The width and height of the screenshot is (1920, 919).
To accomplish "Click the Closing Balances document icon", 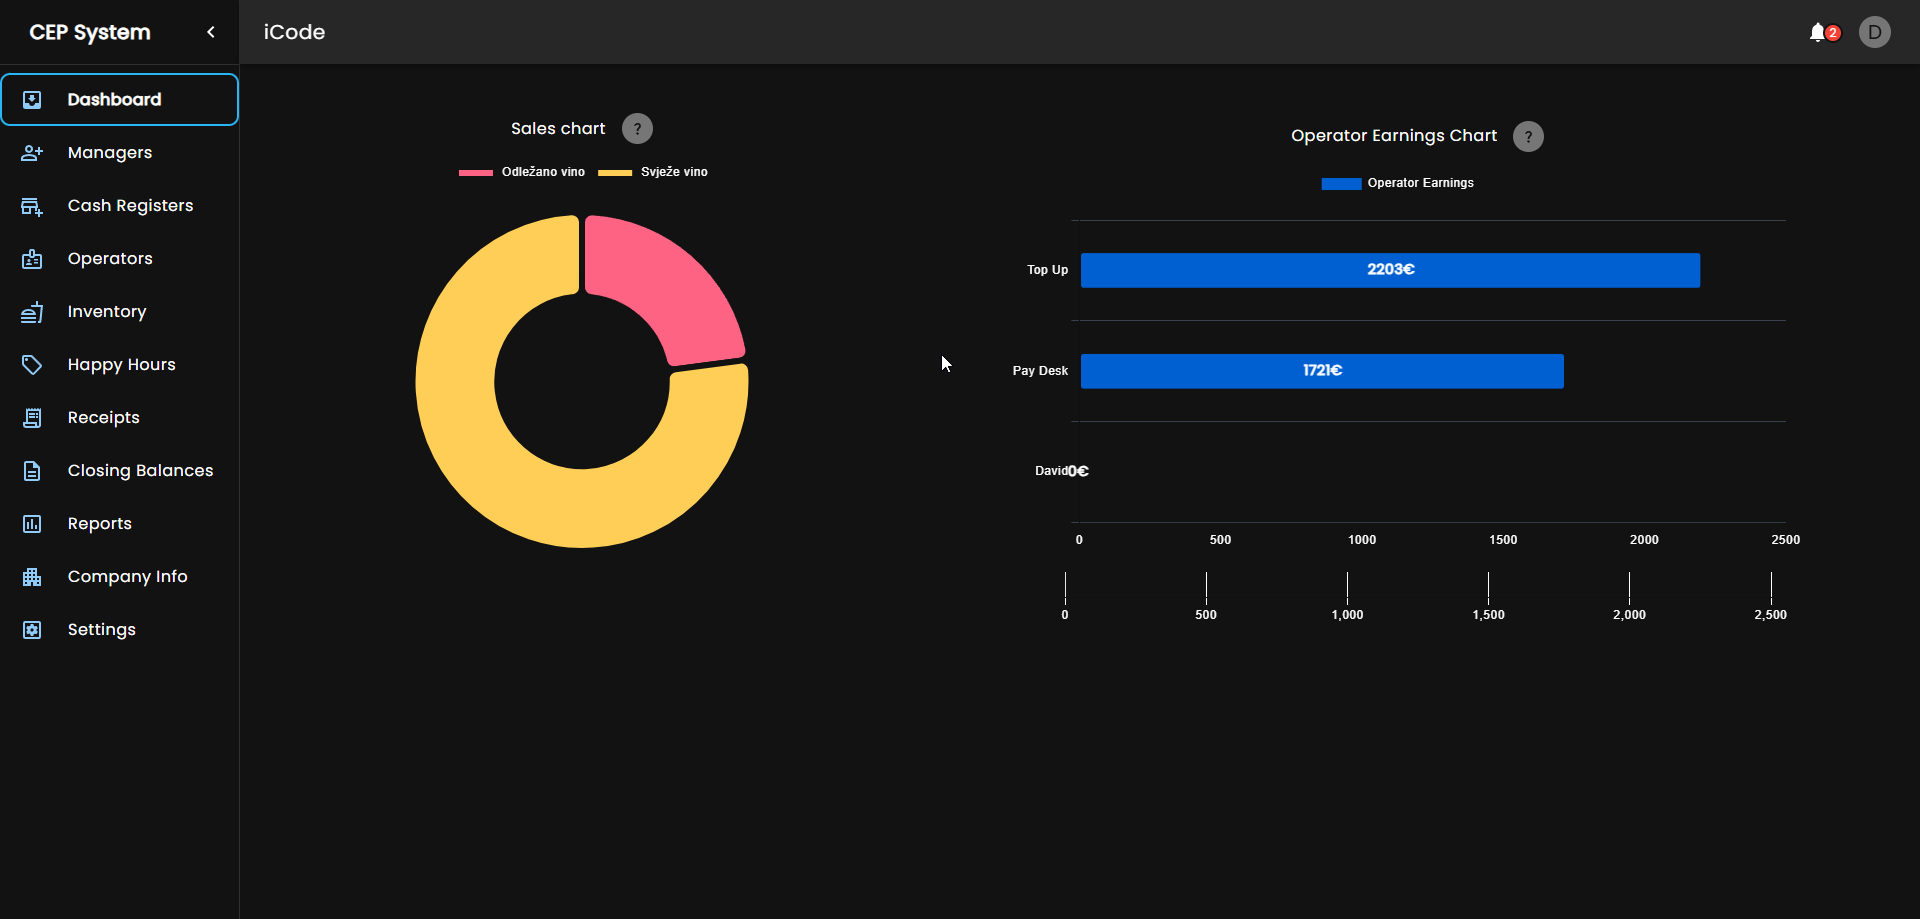I will [32, 471].
